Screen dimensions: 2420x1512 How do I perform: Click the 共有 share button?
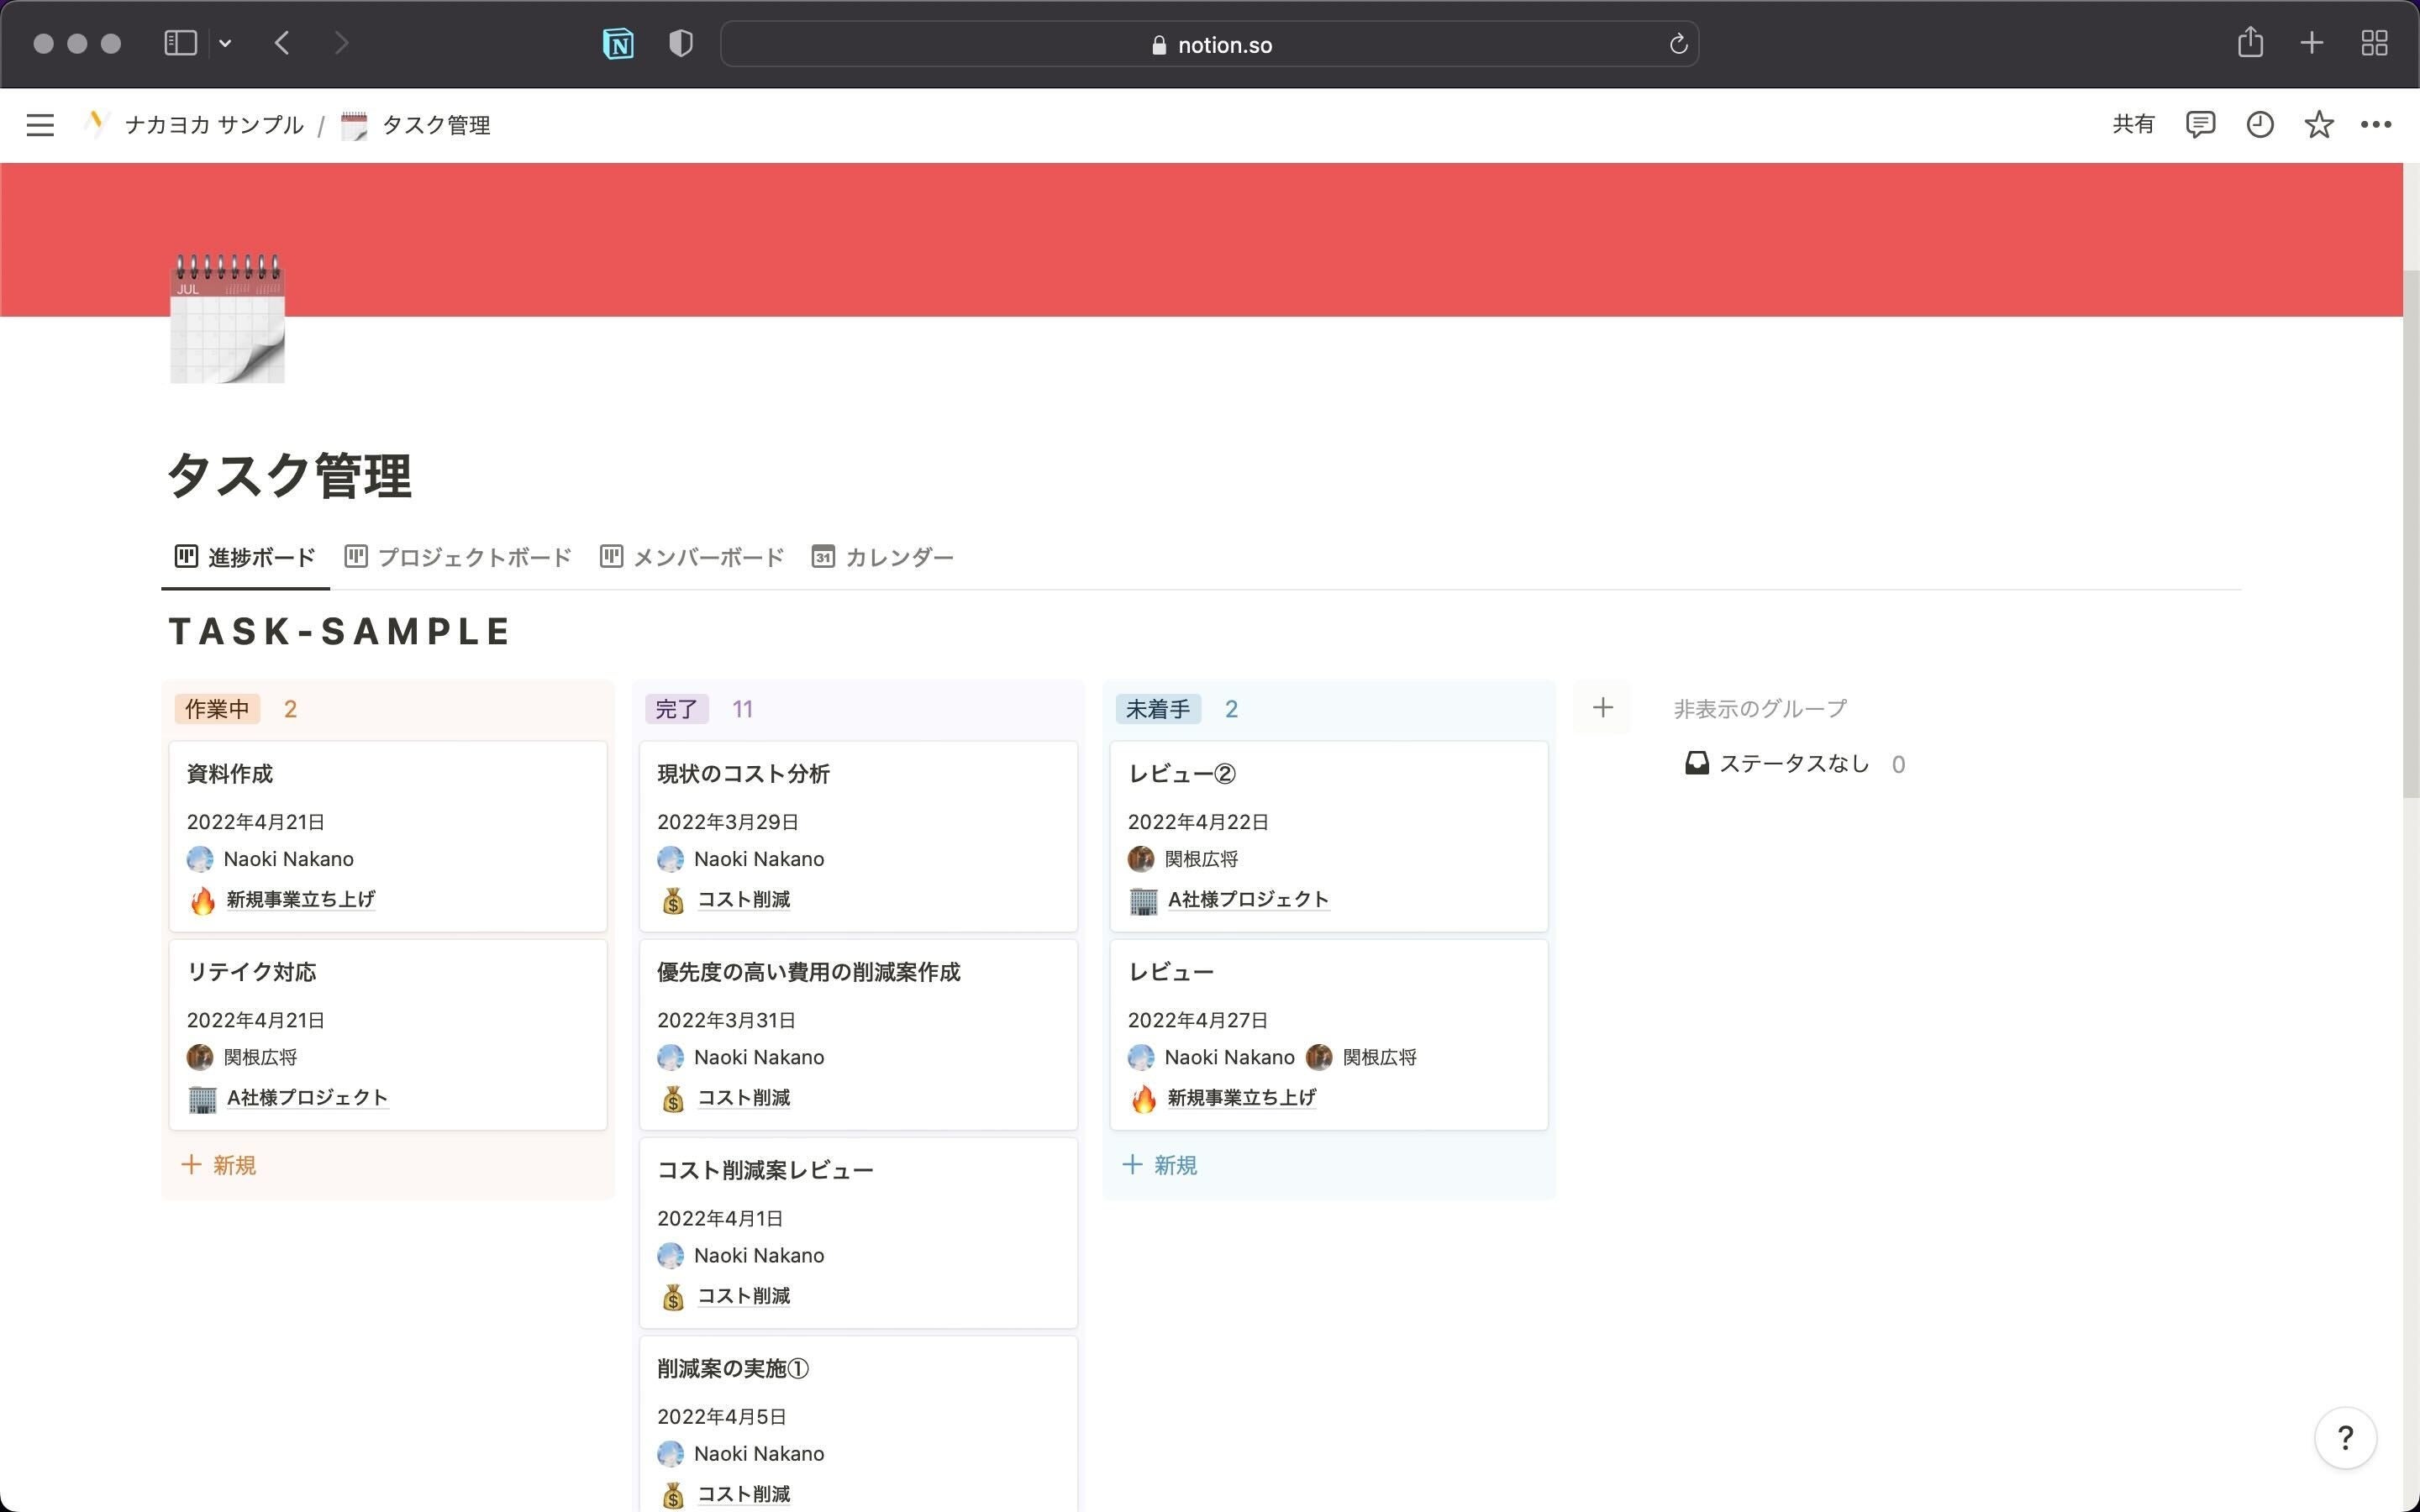[2133, 124]
